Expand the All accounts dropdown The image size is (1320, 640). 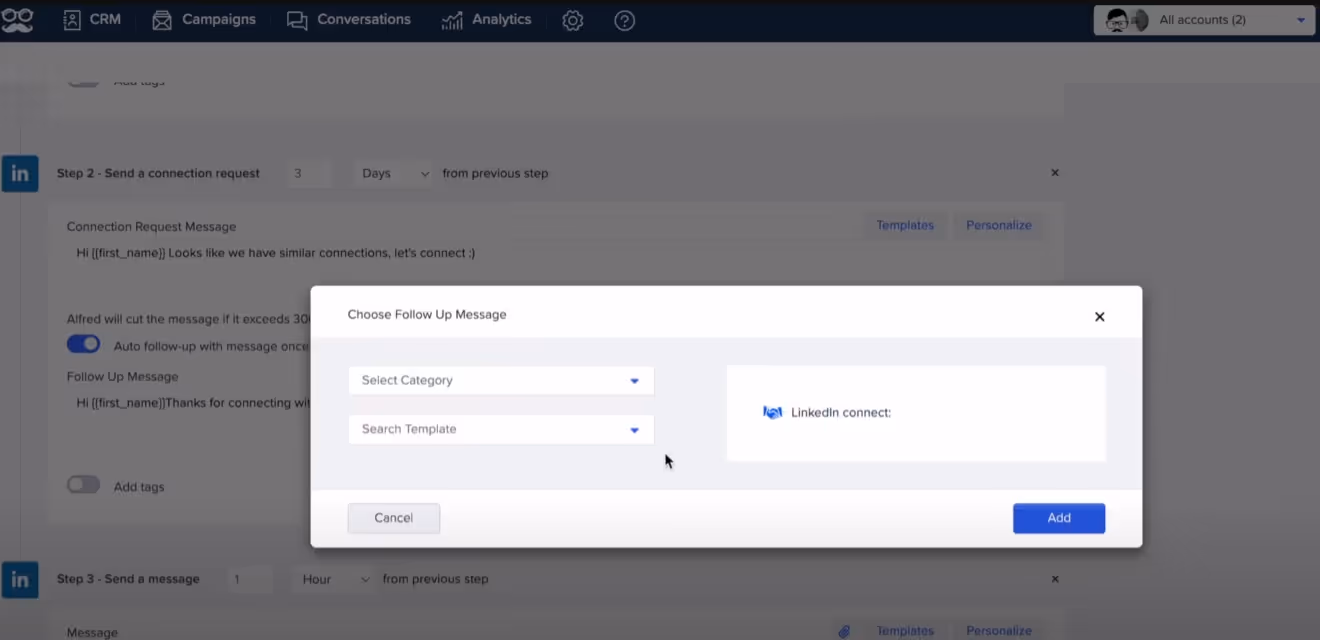pos(1300,18)
